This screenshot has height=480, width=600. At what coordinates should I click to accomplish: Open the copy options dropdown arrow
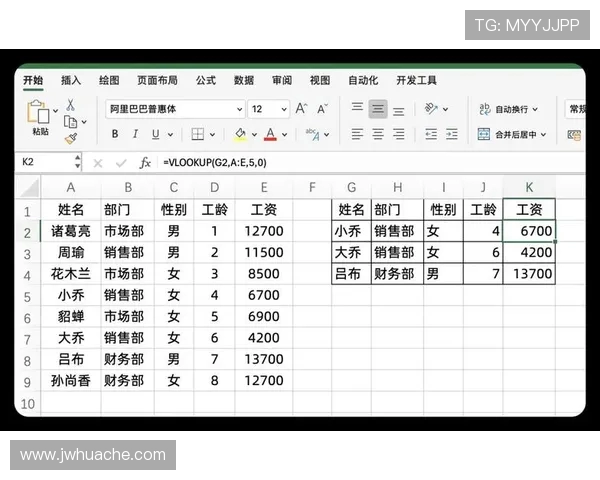pos(84,122)
